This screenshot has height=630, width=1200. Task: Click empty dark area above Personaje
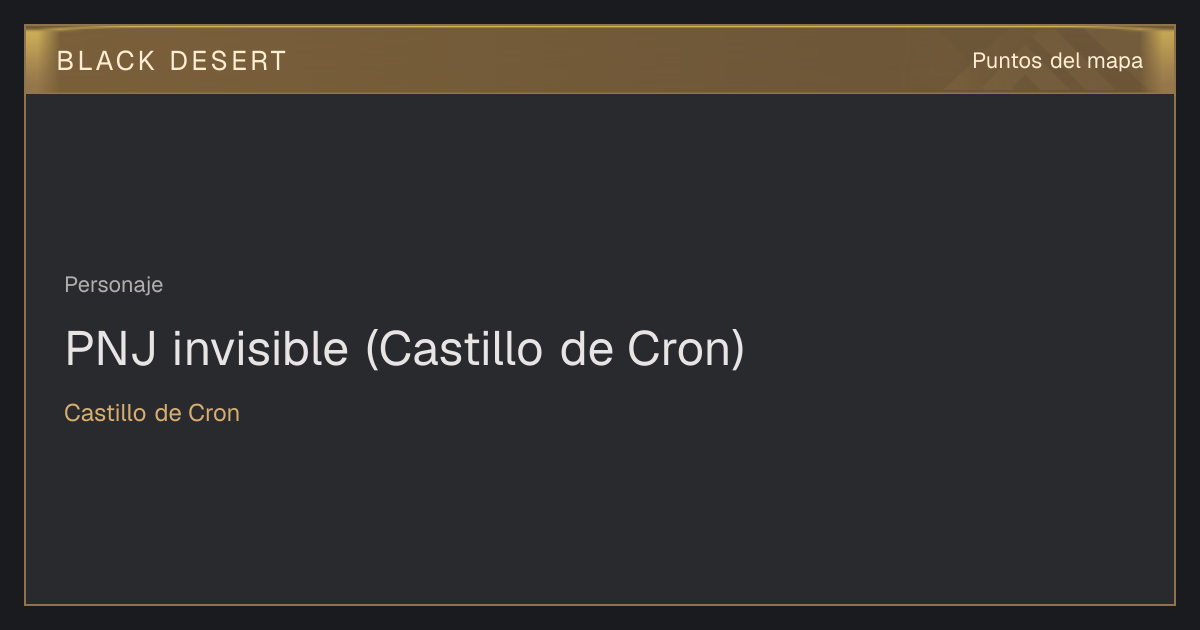point(600,180)
